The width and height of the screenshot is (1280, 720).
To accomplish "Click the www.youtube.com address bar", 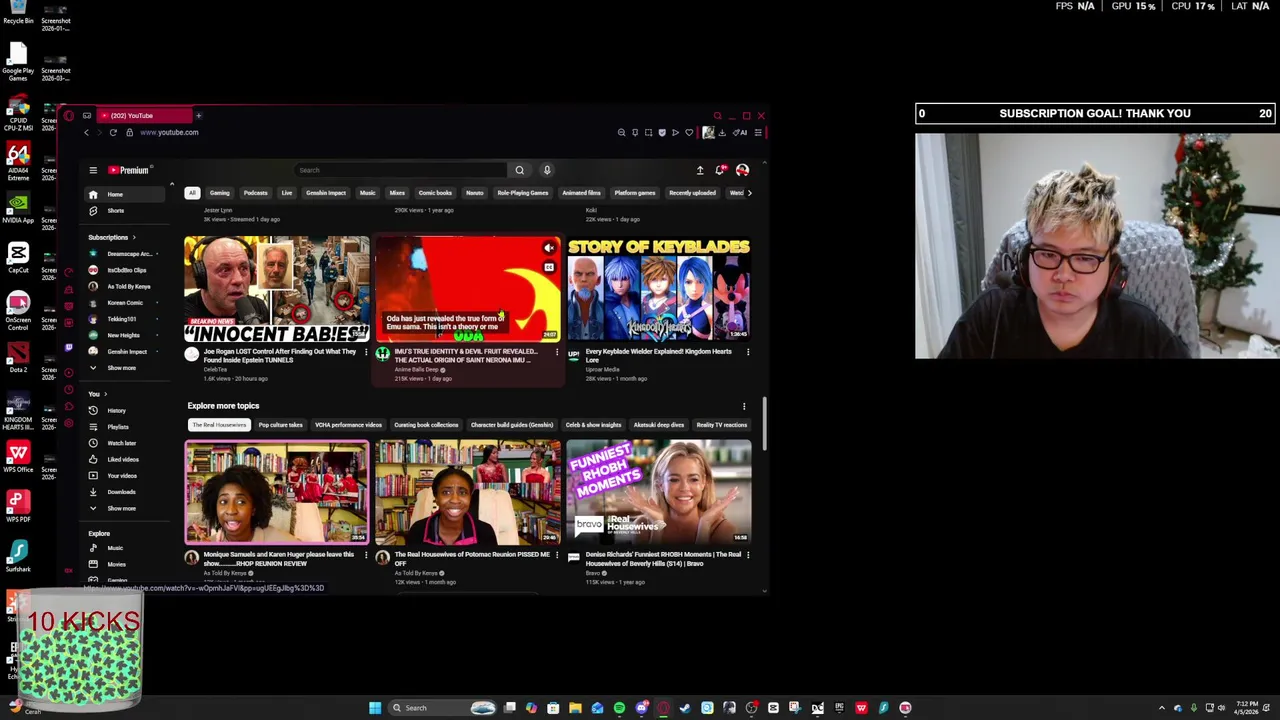I will tap(169, 132).
